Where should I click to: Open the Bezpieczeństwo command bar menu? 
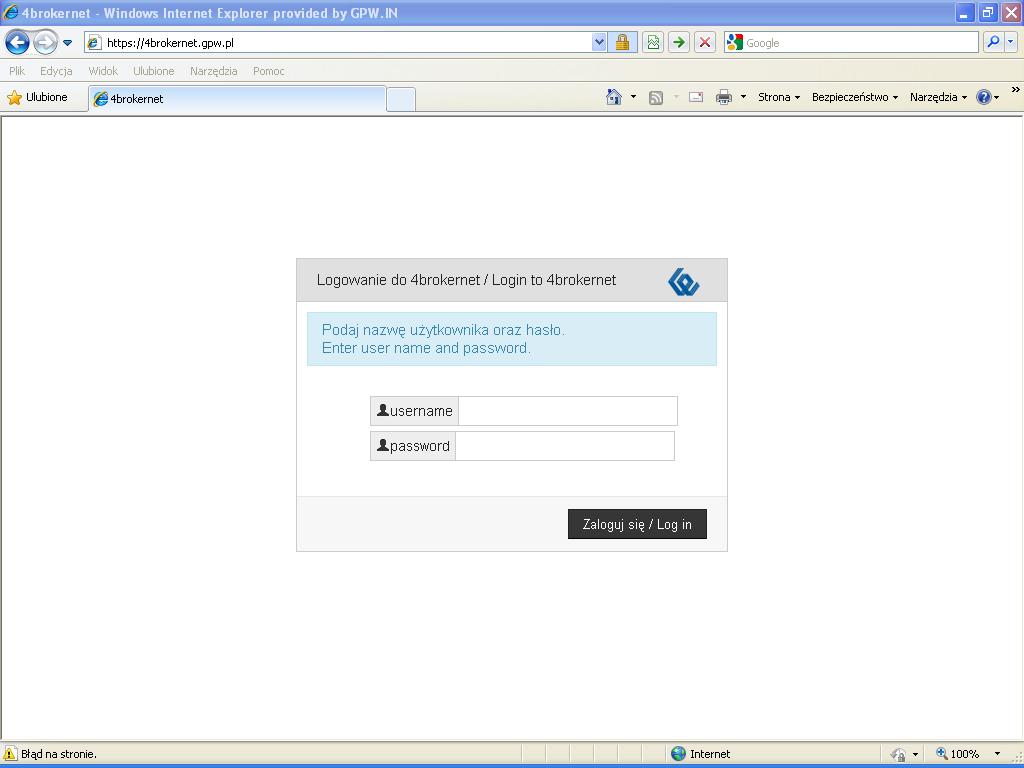(855, 97)
